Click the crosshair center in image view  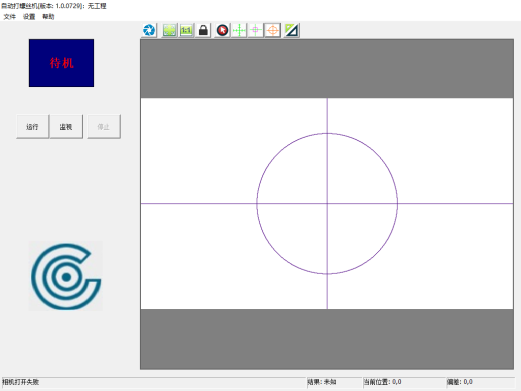[x=327, y=203]
